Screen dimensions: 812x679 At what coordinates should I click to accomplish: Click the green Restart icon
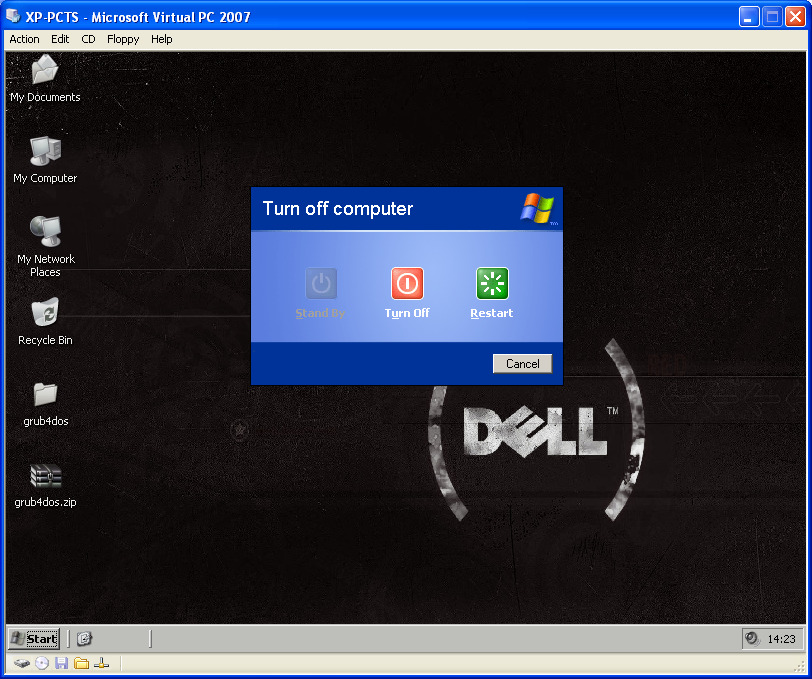492,283
